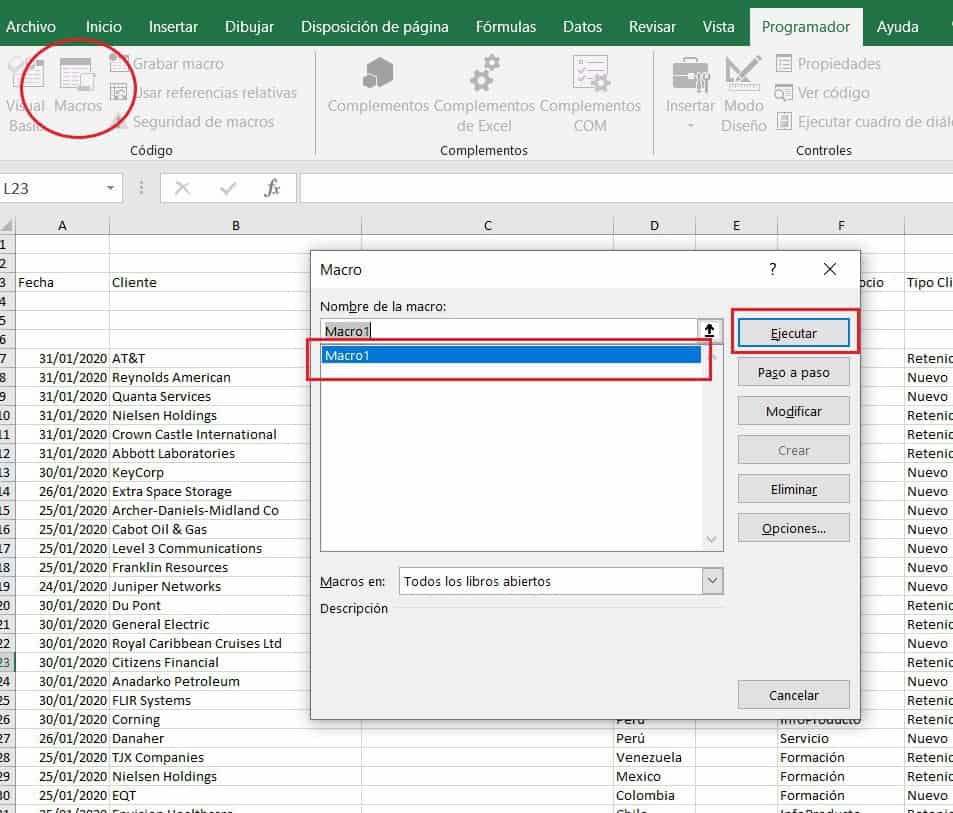
Task: Open the Dibujar tab
Action: [x=249, y=27]
